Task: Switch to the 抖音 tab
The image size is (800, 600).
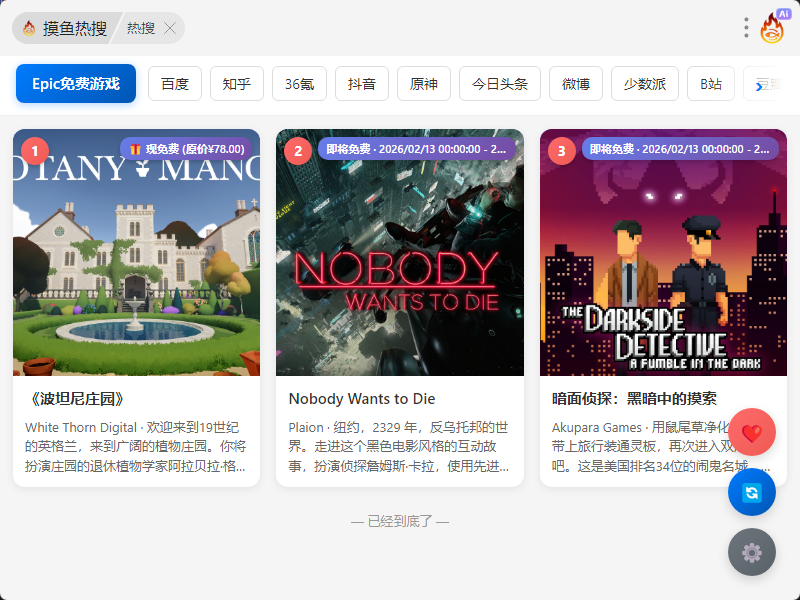Action: click(x=362, y=84)
